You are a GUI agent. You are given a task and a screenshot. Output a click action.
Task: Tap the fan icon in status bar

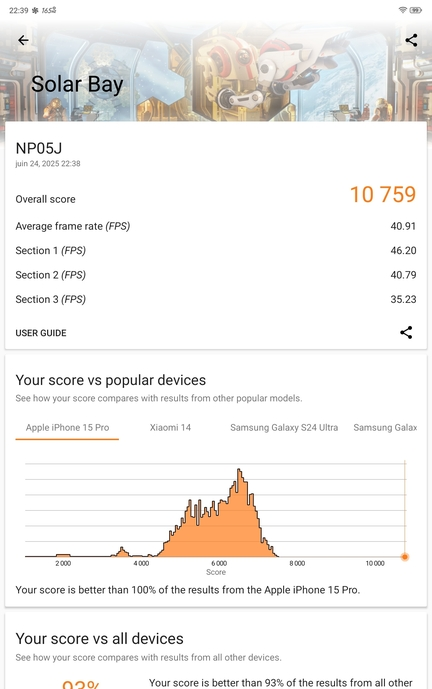click(35, 10)
